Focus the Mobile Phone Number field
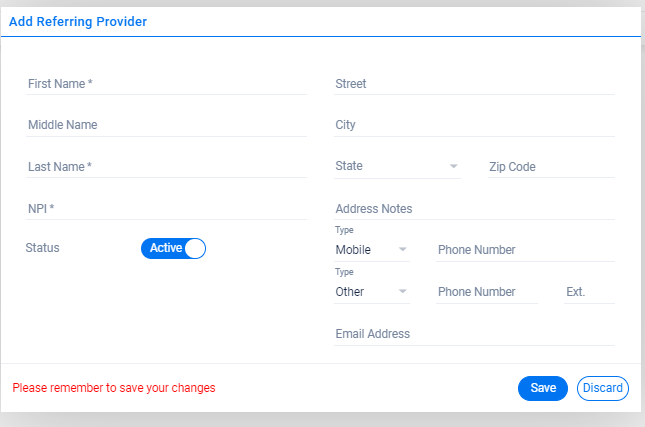Image resolution: width=645 pixels, height=427 pixels. [x=525, y=250]
